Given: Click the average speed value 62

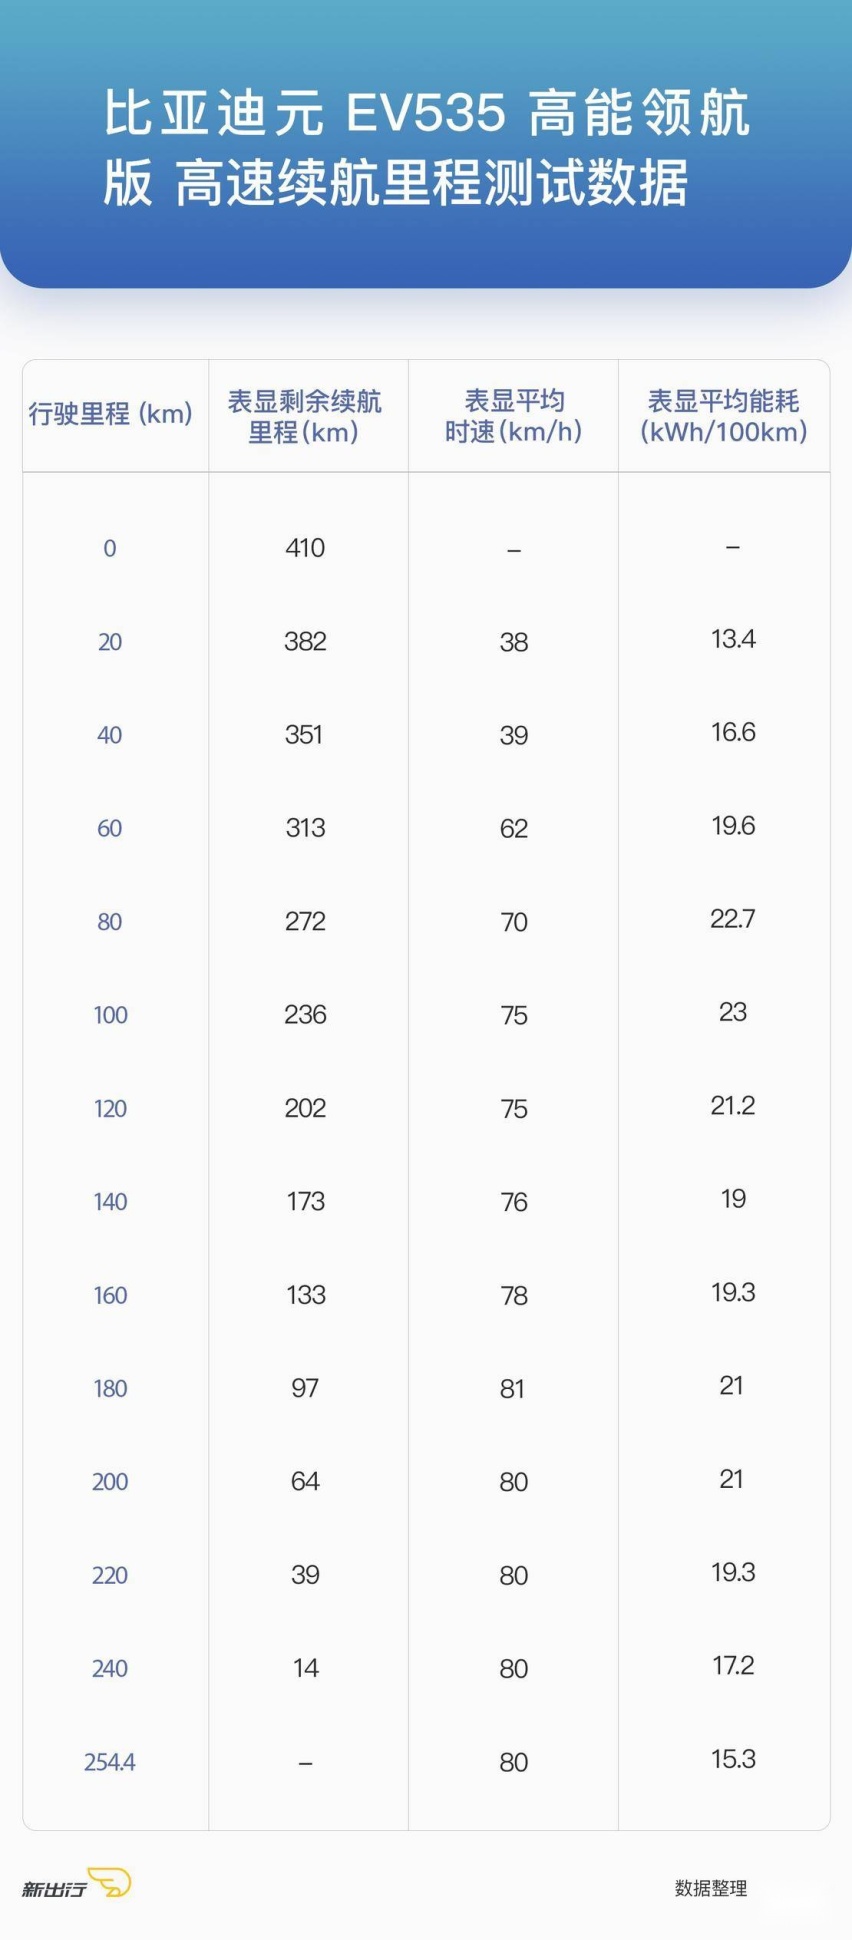Looking at the screenshot, I should pyautogui.click(x=514, y=829).
